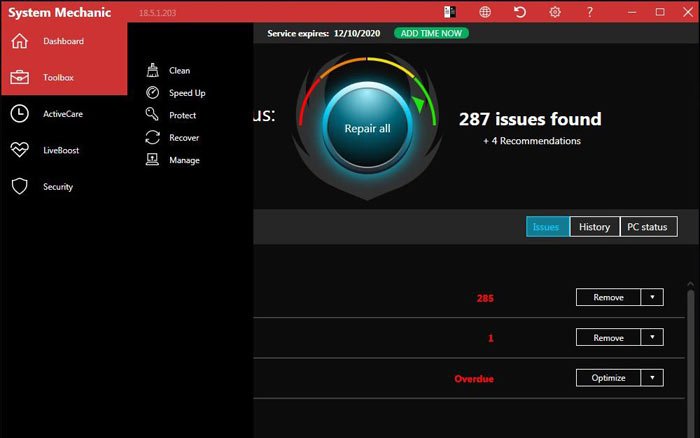Click ADD TIME NOW button
Screen dimensions: 700x438
pyautogui.click(x=431, y=33)
